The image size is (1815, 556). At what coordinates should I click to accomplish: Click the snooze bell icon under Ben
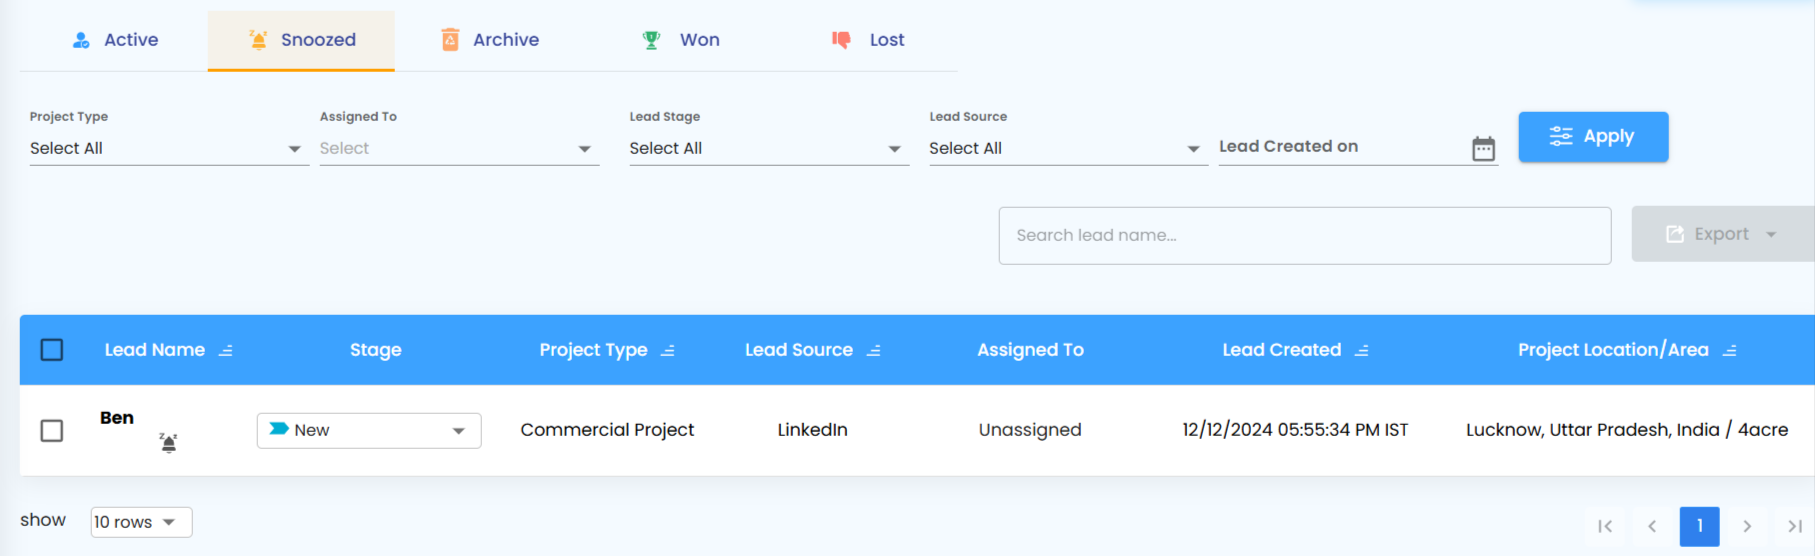pyautogui.click(x=169, y=442)
